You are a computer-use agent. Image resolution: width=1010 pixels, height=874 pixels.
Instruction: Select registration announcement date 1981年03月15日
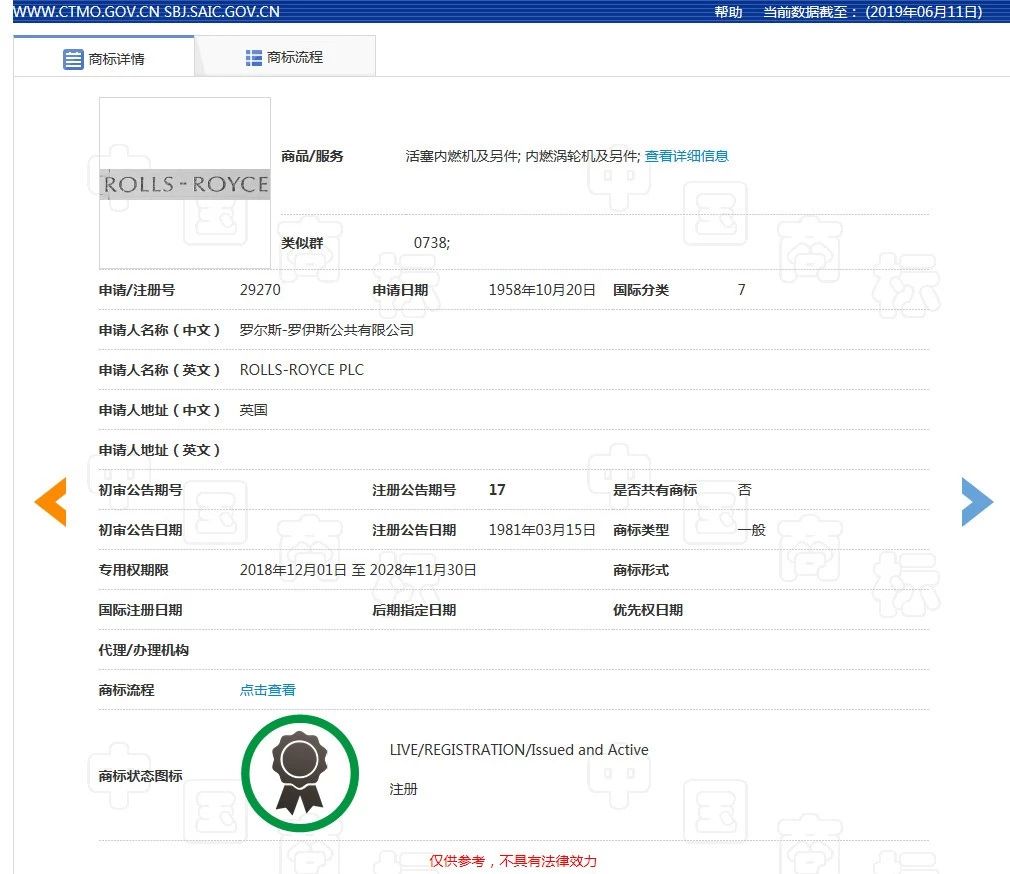click(x=542, y=529)
